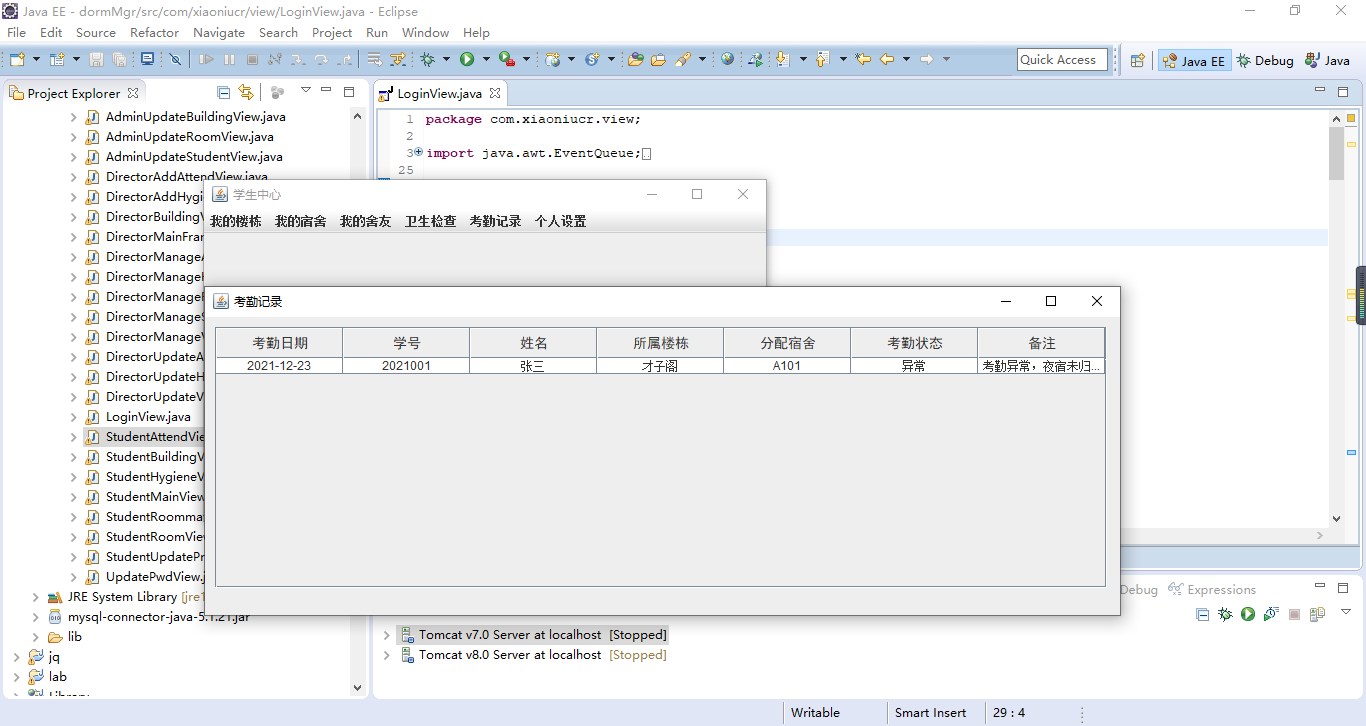Select mysql-connector-java jar in Project Explorer
Viewport: 1366px width, 726px height.
pos(158,617)
